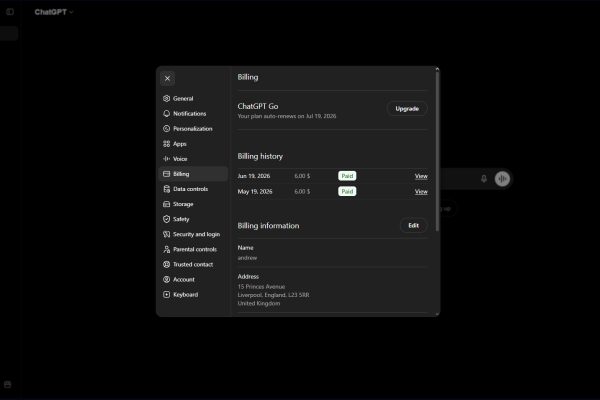Switch to Personalization settings tab
600x400 pixels.
(x=193, y=129)
